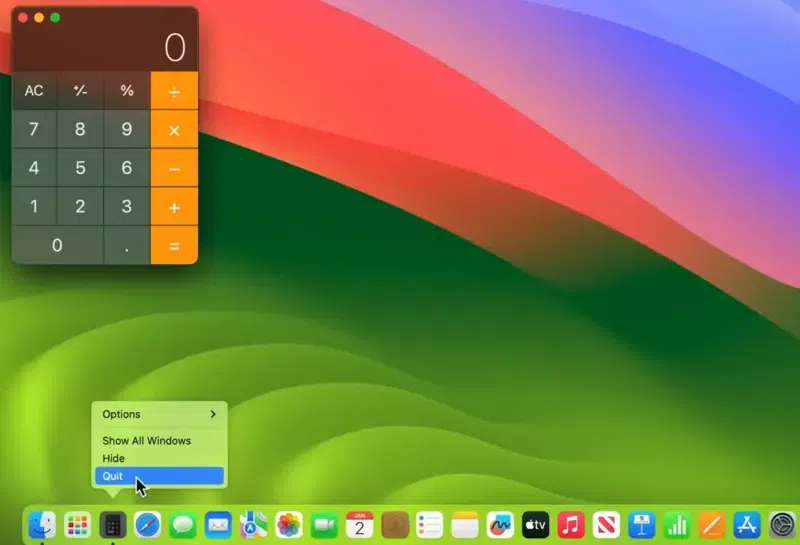800x545 pixels.
Task: Minimize Calculator with the yellow button
Action: click(x=39, y=18)
